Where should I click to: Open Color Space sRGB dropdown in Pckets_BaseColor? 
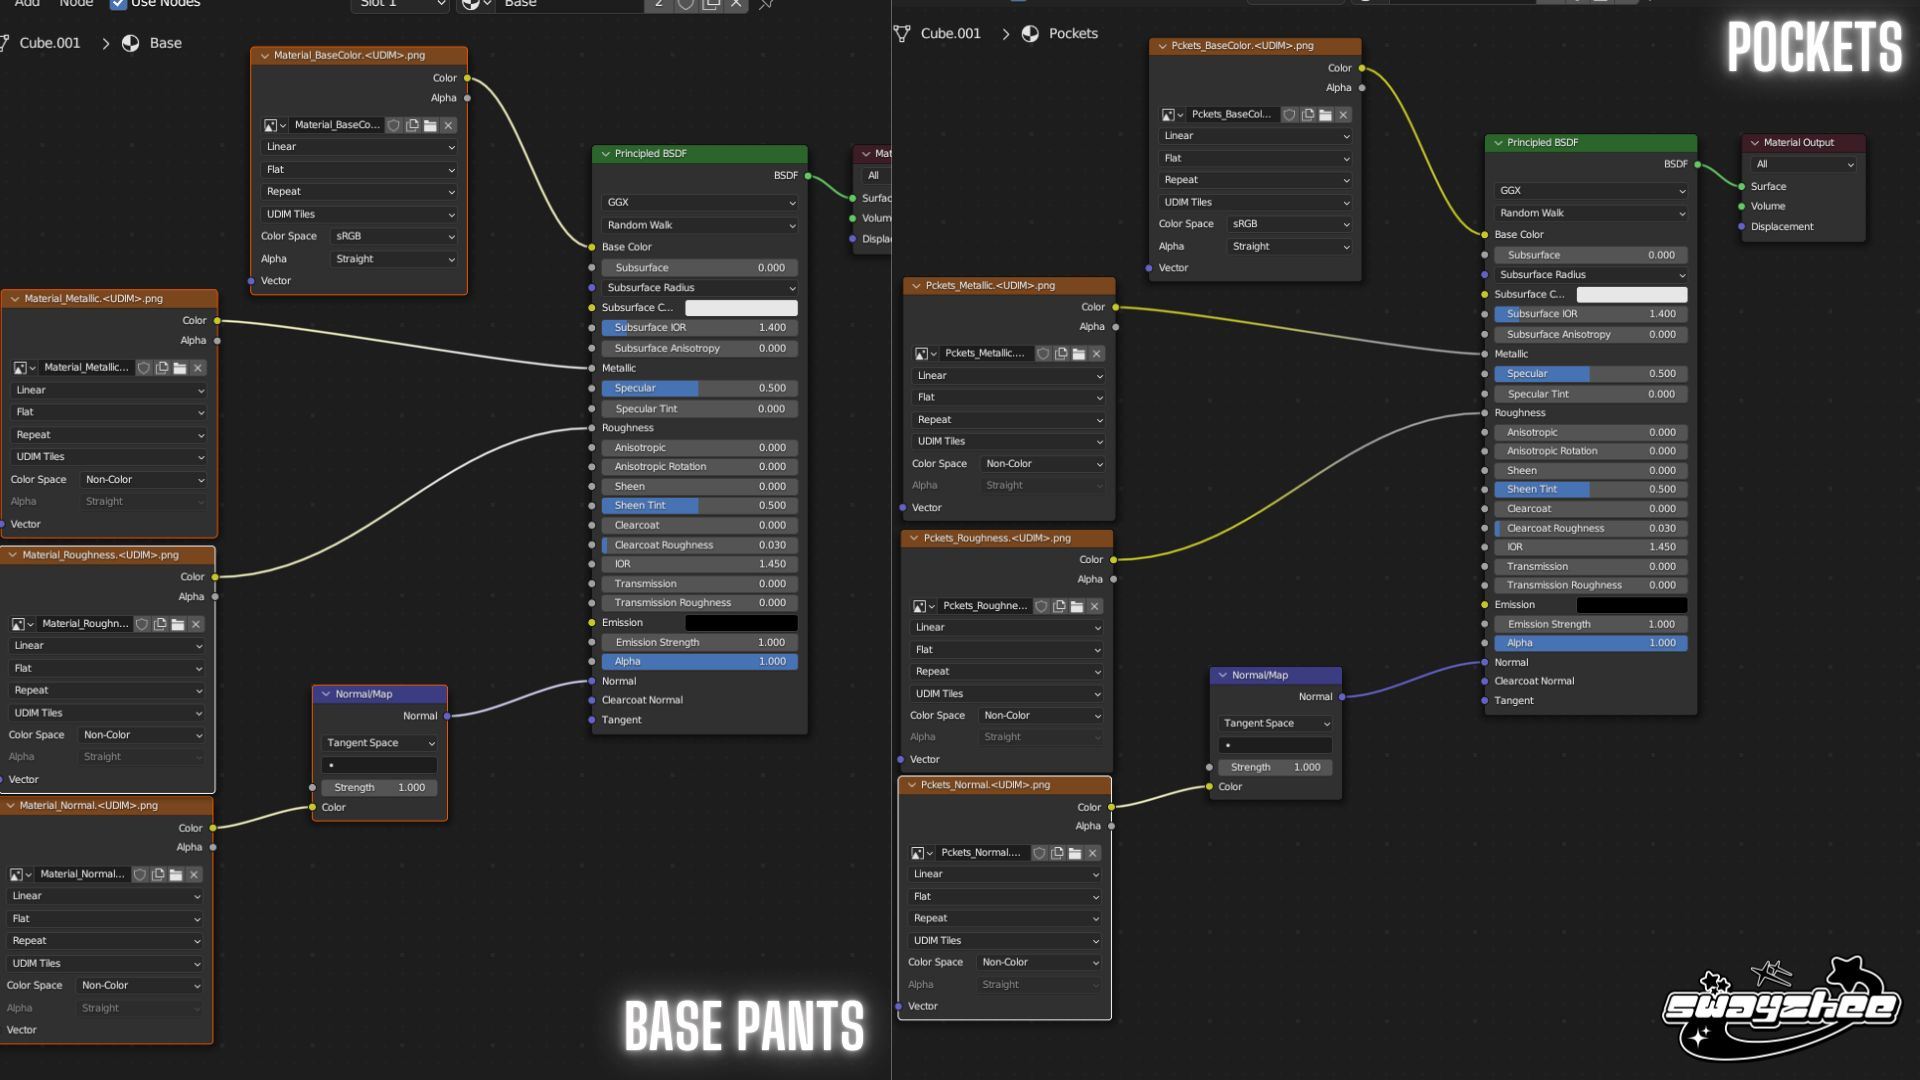click(x=1289, y=224)
